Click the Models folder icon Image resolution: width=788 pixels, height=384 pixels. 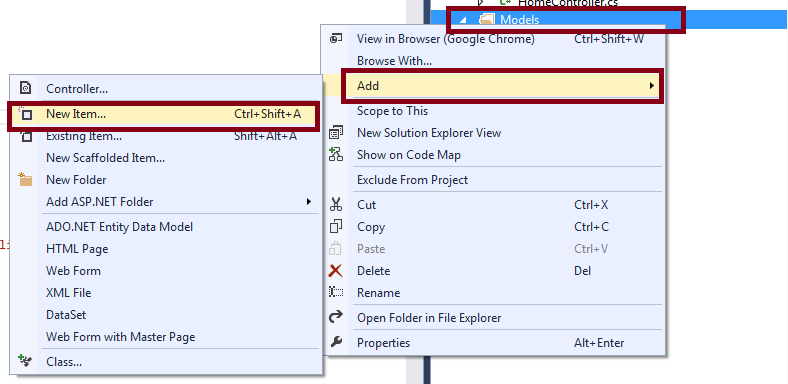[x=486, y=20]
